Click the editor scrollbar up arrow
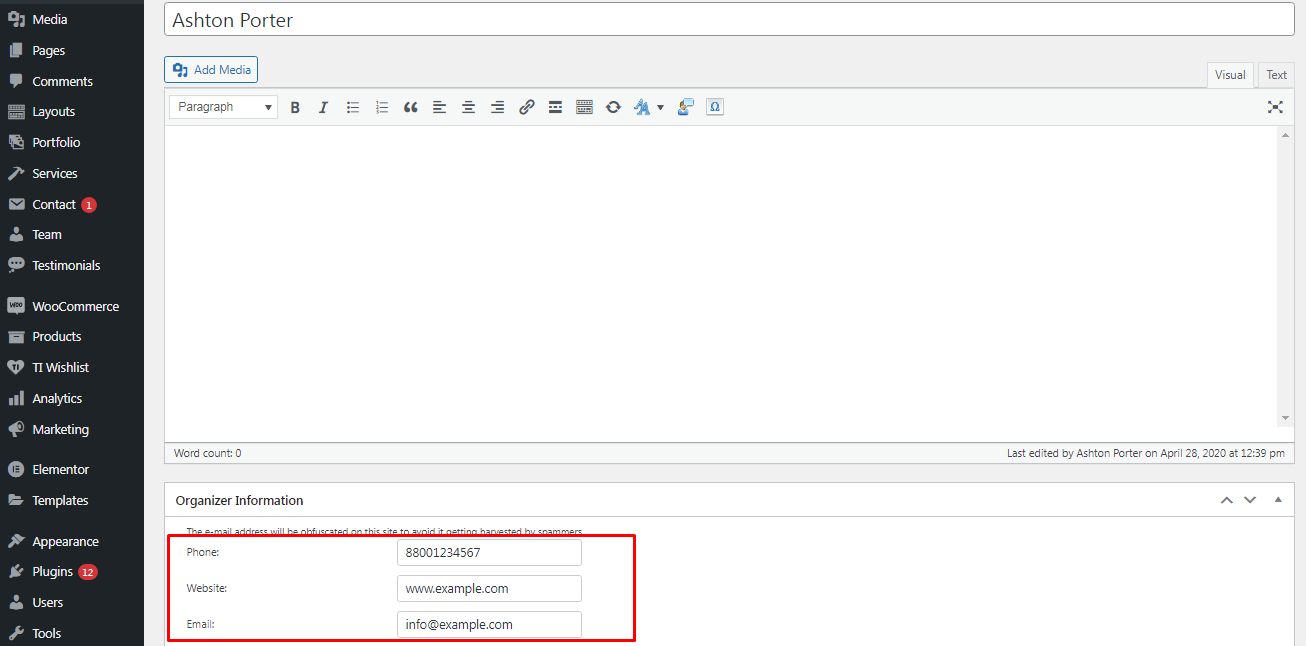 [1286, 135]
